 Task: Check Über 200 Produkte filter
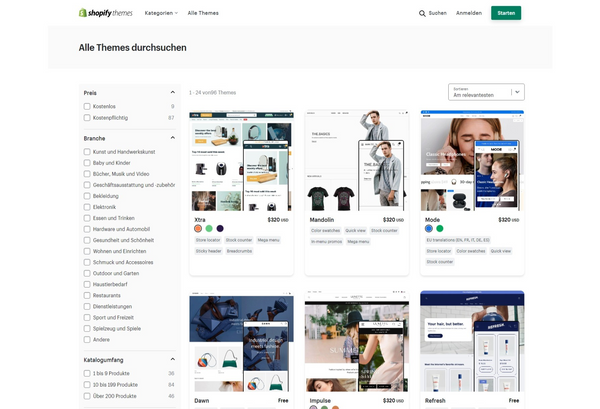click(87, 396)
